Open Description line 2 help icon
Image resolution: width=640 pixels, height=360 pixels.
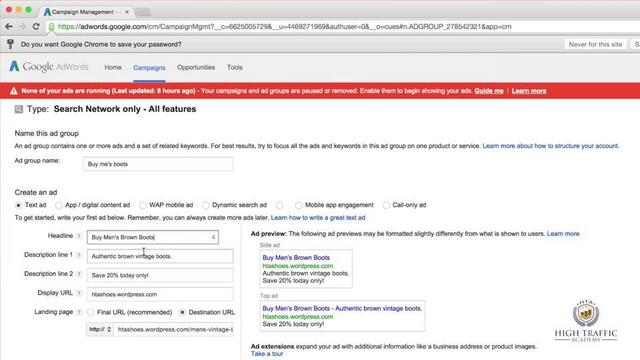coord(79,274)
